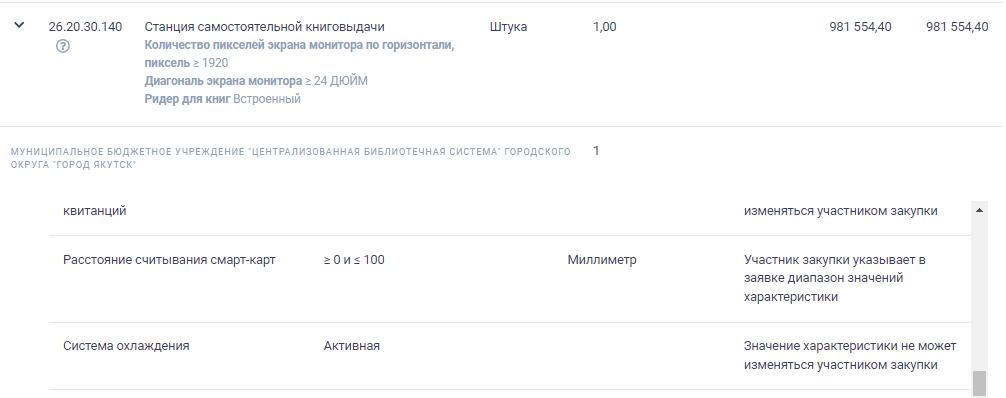Click the scrollbar track above the thumb
Image resolution: width=1006 pixels, height=398 pixels.
click(x=979, y=293)
